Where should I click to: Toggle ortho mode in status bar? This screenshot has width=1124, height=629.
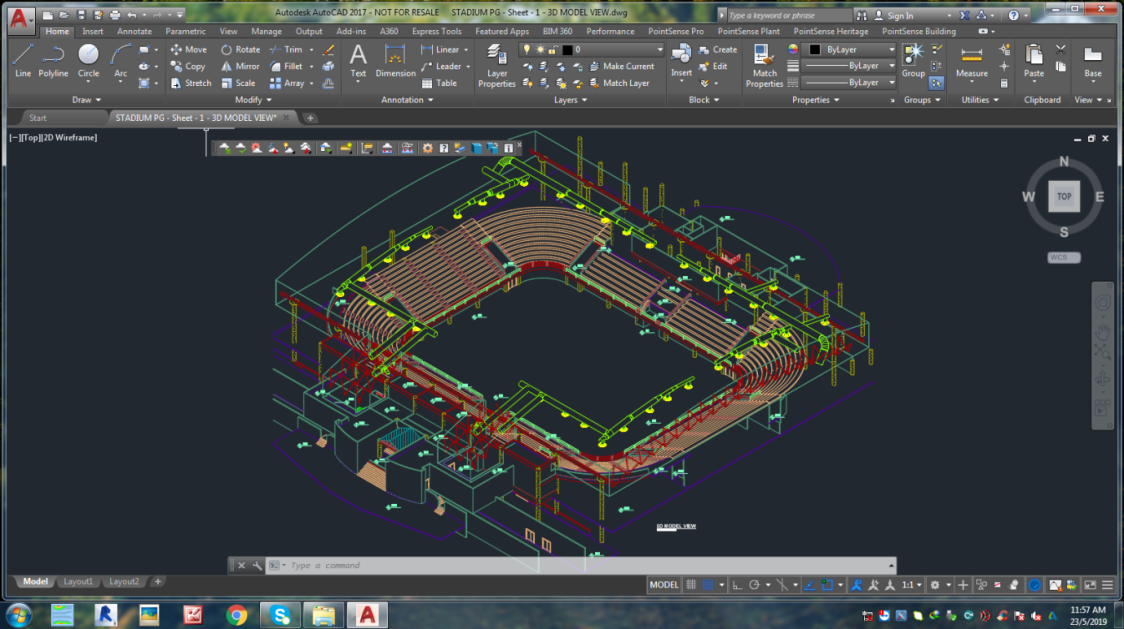click(x=736, y=585)
